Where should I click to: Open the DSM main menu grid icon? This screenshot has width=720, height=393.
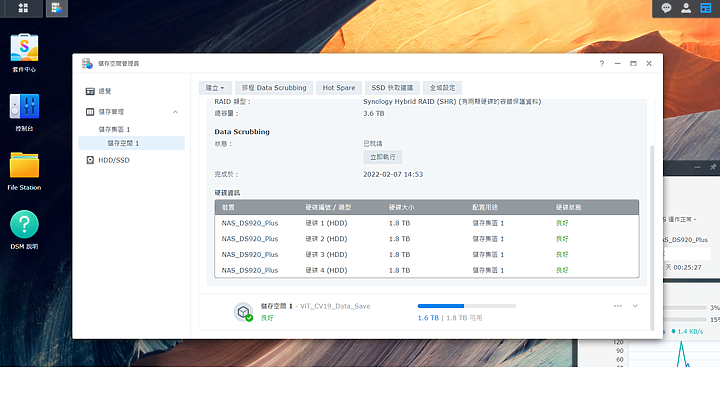[x=23, y=8]
